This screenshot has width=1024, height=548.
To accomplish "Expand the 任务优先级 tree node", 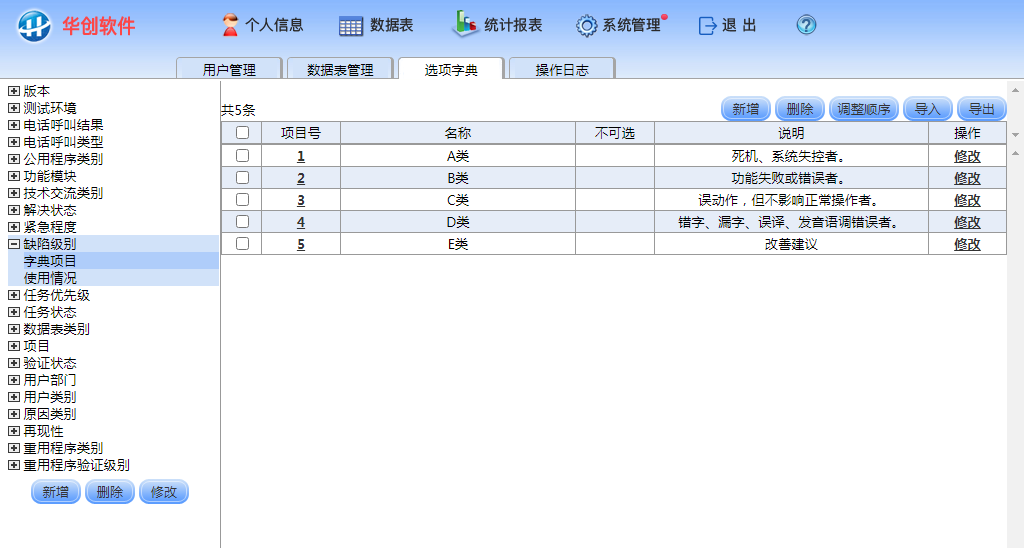I will pos(14,295).
